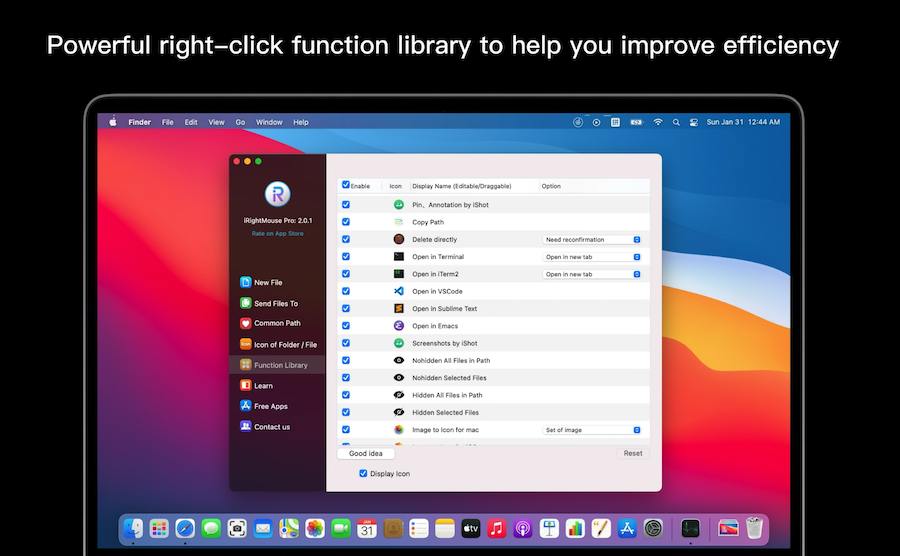The height and width of the screenshot is (556, 900).
Task: Click the Sublime Text icon
Action: (399, 308)
